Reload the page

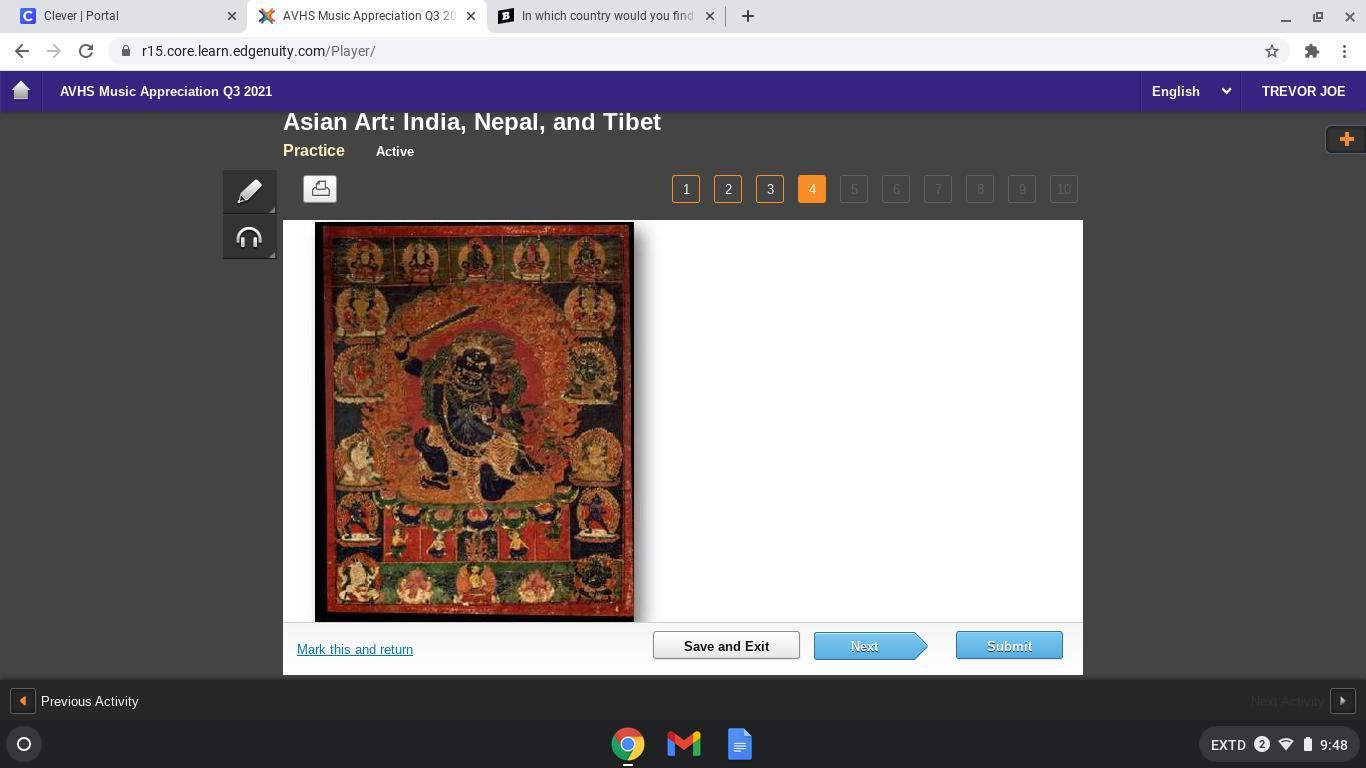click(x=86, y=51)
